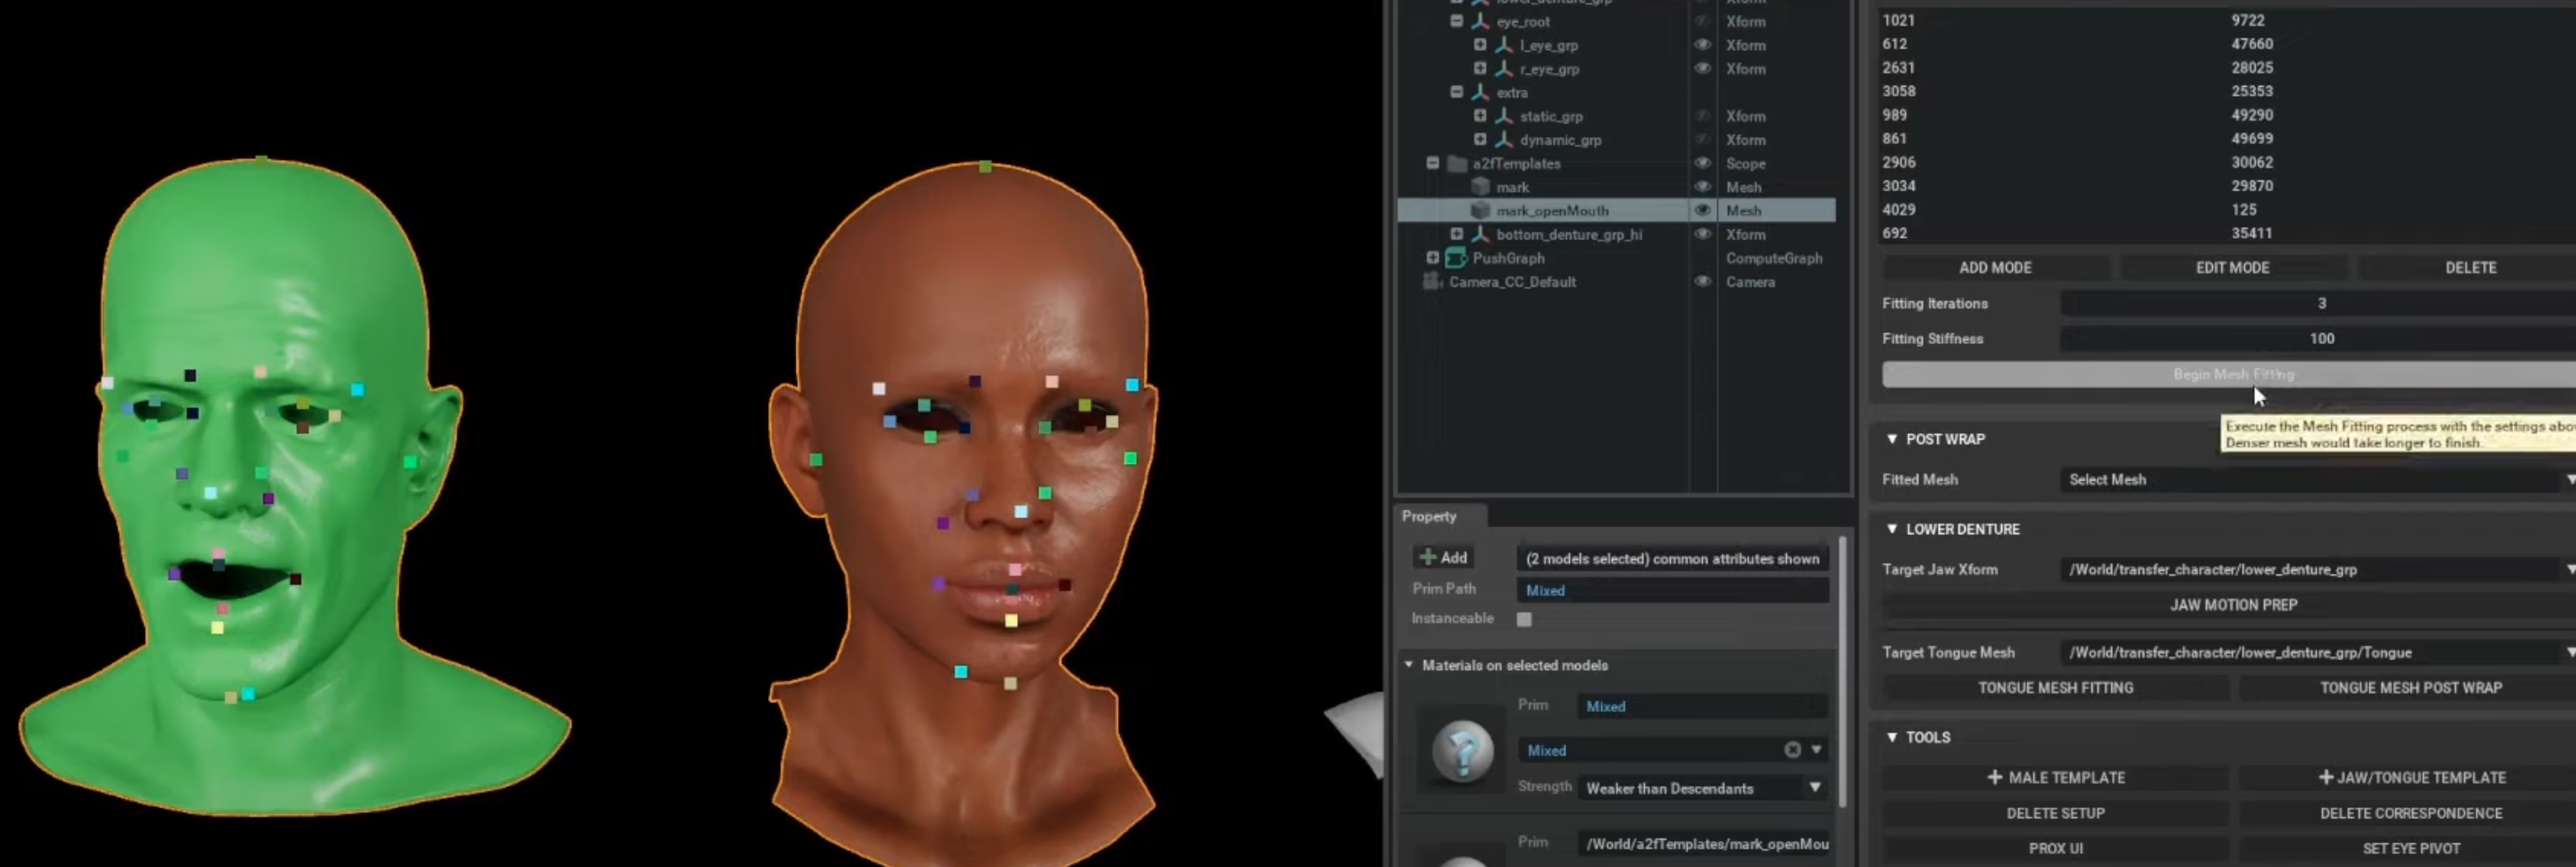2576x867 pixels.
Task: Toggle visibility eye of l_eye_grp
Action: 1702,45
